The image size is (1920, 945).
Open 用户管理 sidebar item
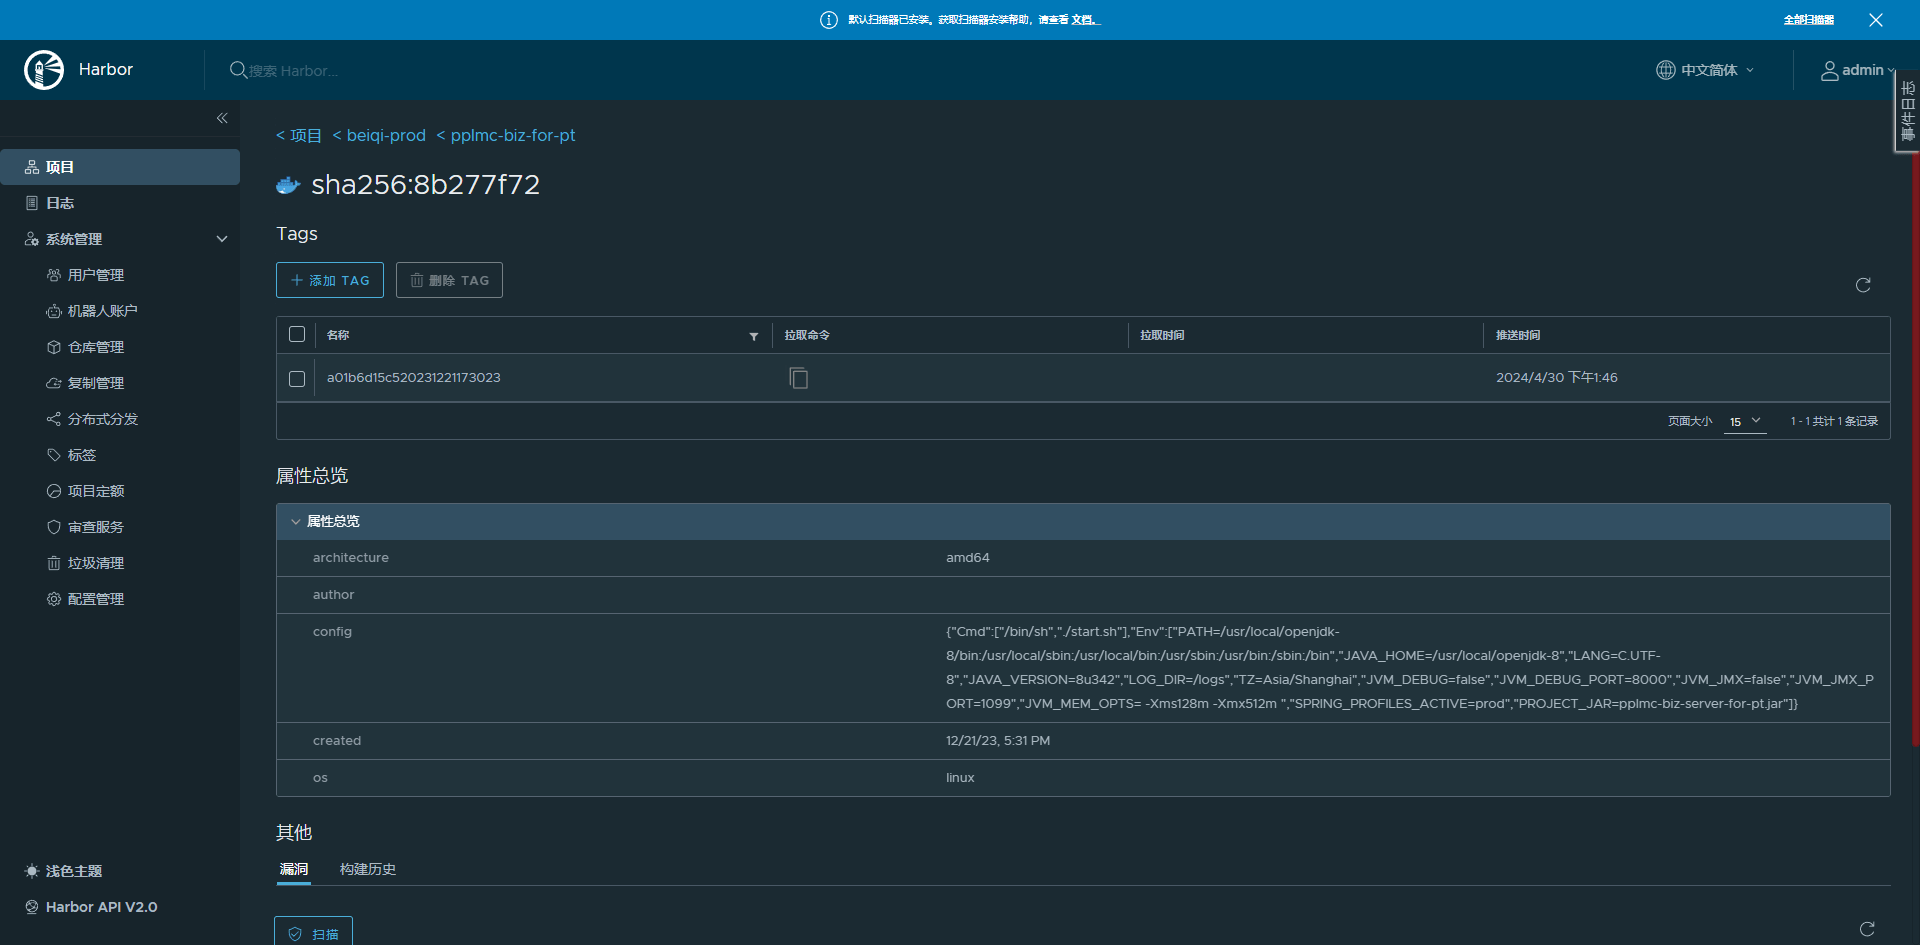(x=96, y=275)
